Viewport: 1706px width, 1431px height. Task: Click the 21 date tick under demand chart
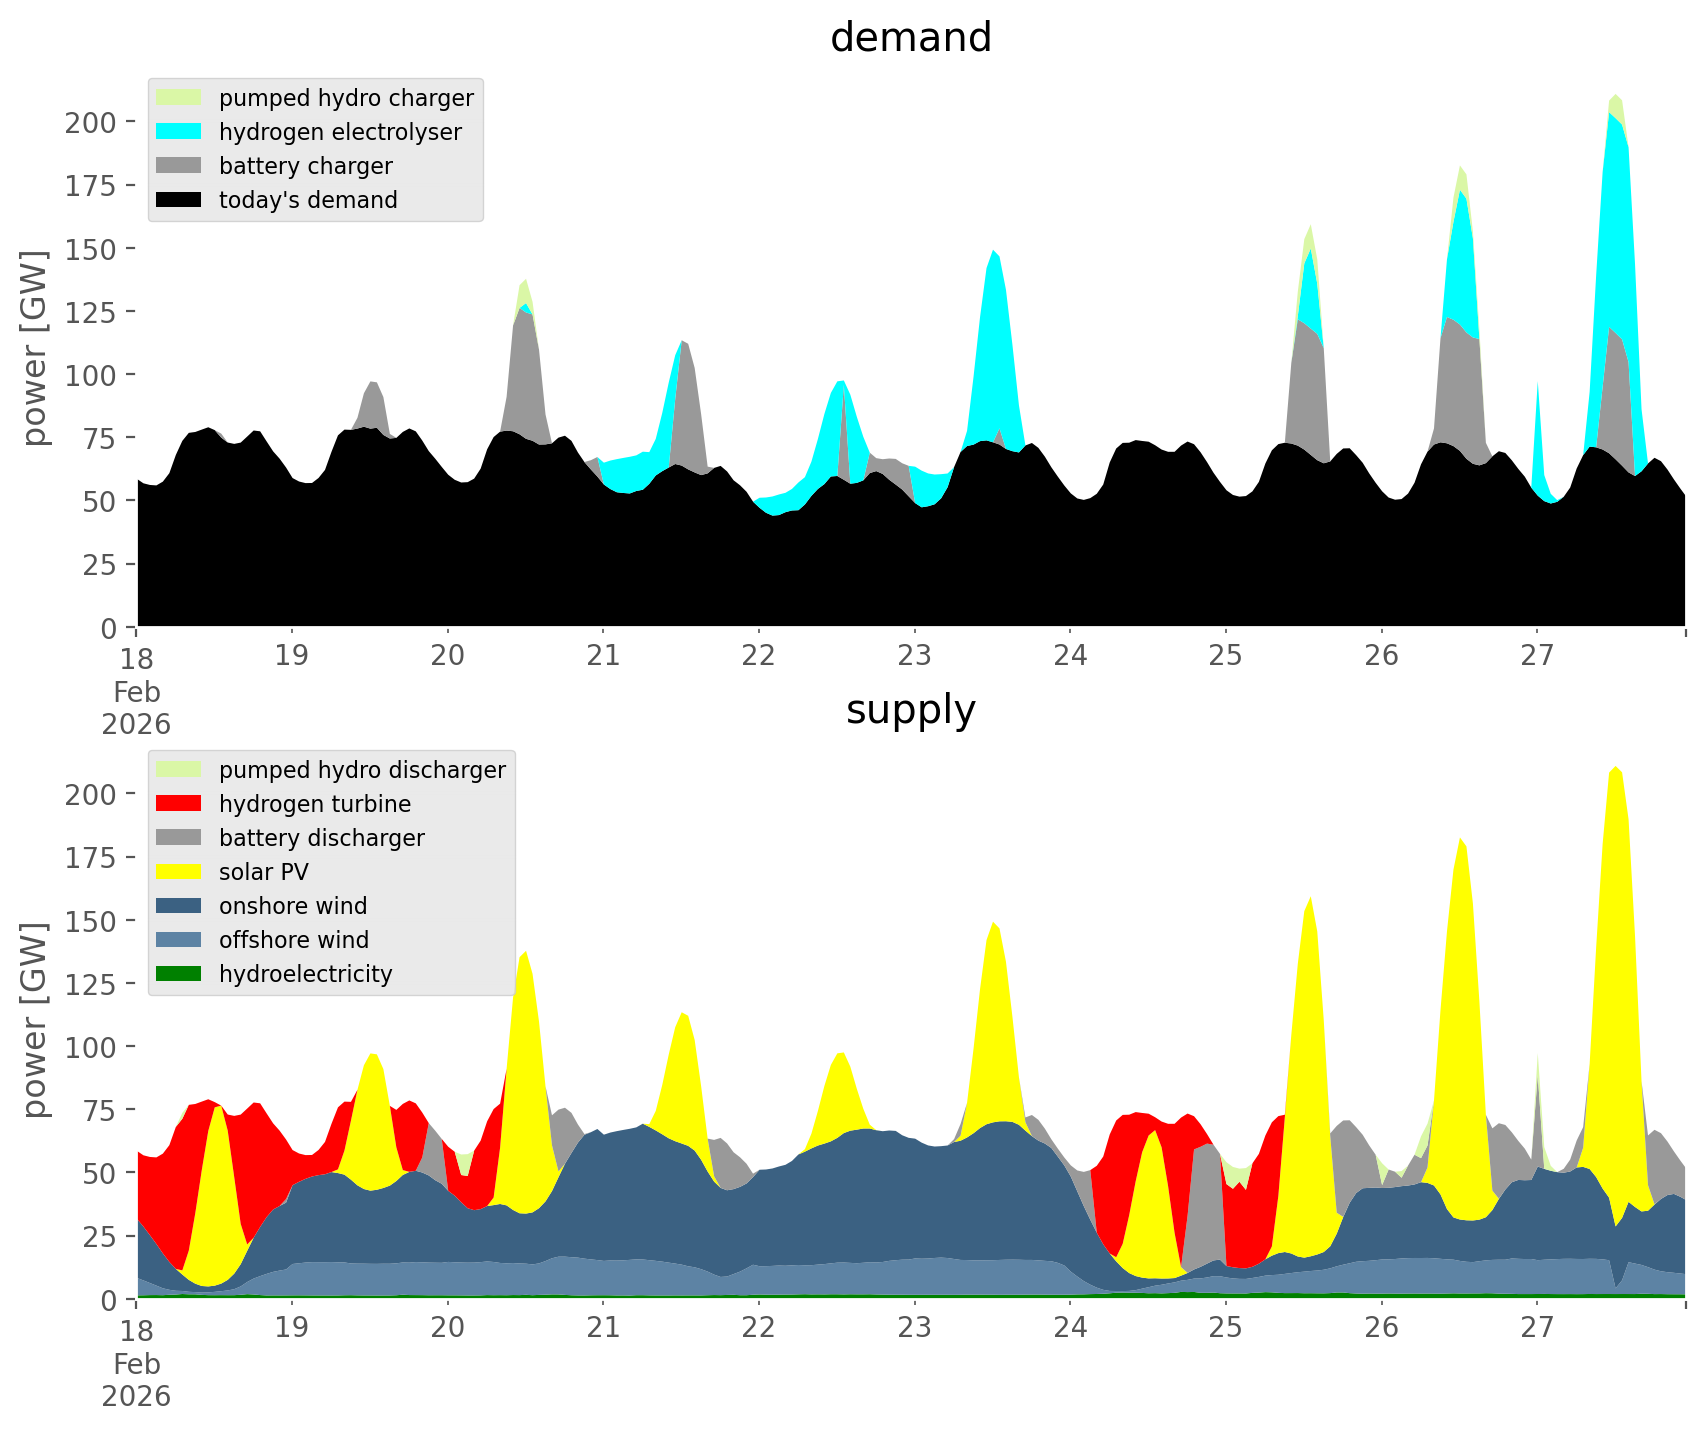coord(603,656)
